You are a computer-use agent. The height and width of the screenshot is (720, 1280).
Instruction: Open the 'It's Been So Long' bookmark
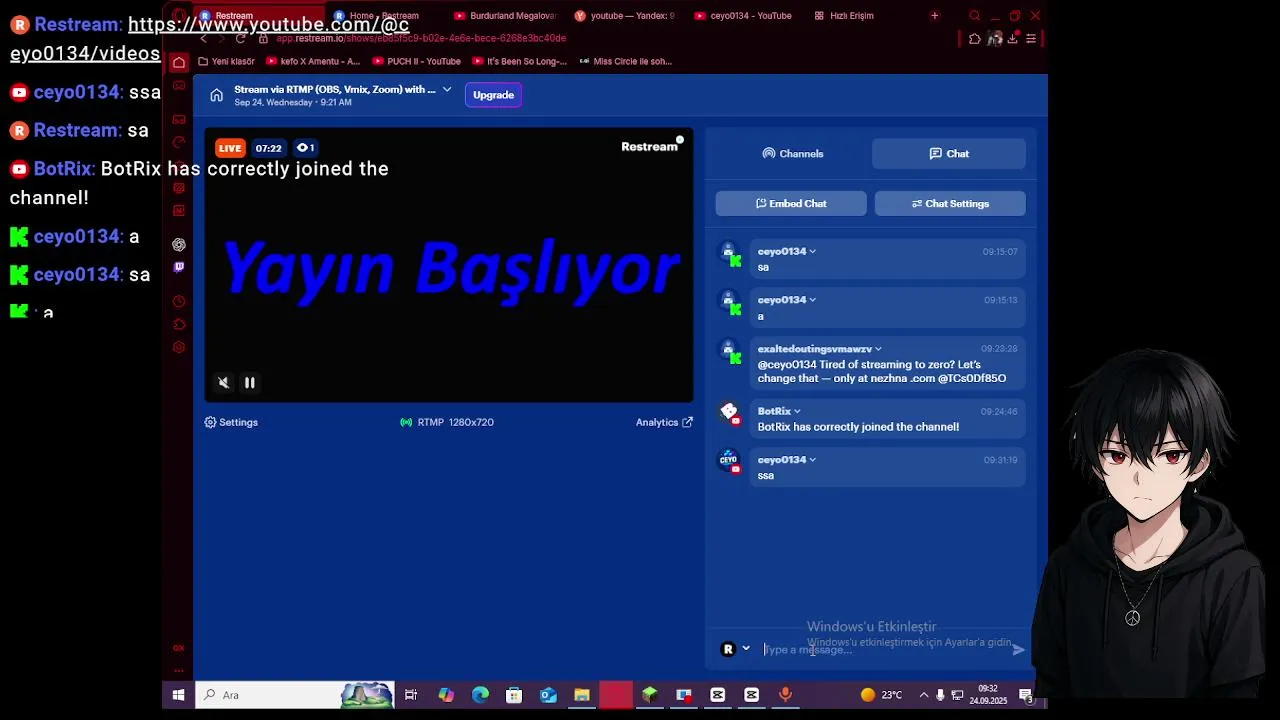(x=520, y=61)
